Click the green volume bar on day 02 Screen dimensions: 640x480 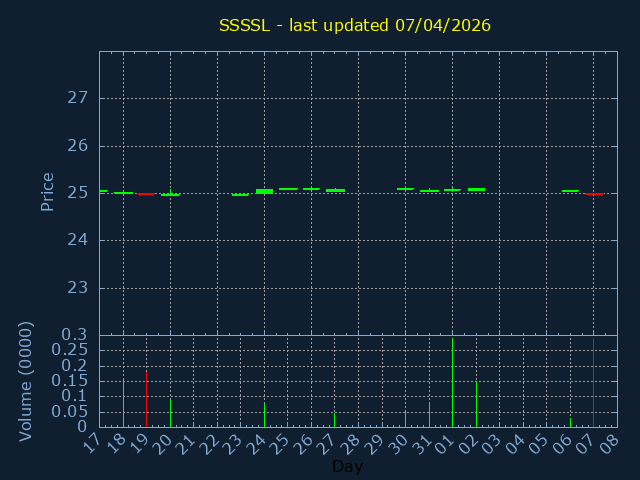click(x=476, y=404)
